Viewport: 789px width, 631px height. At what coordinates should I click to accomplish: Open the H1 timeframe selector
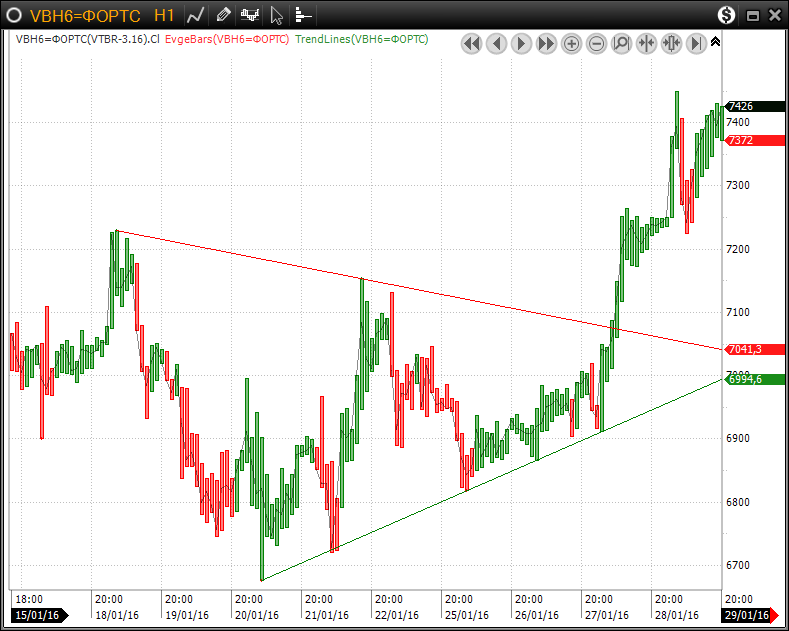tap(165, 16)
